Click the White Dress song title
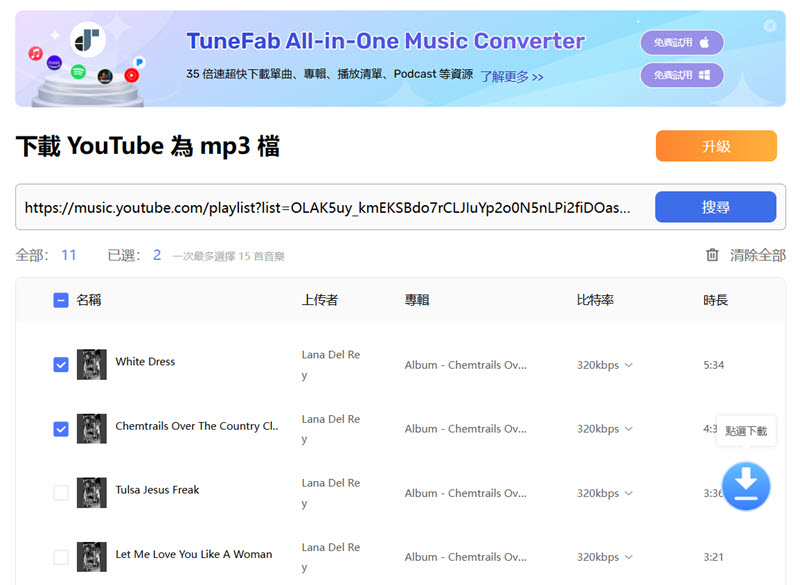 145,362
